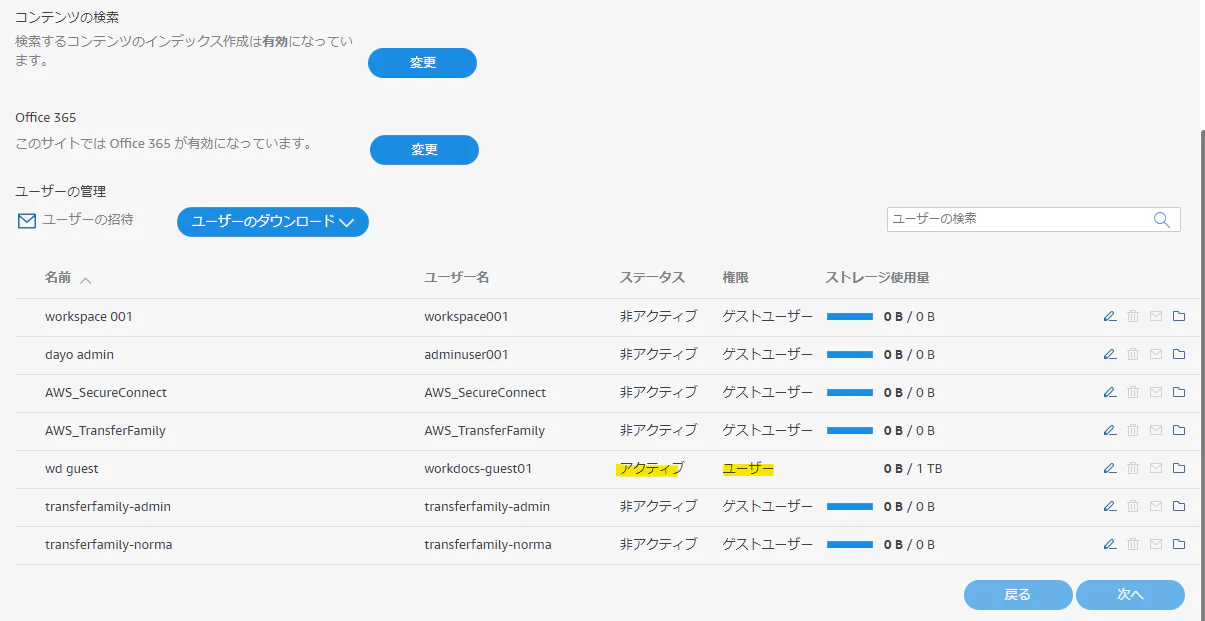Click the search magnifier icon

pos(1162,220)
